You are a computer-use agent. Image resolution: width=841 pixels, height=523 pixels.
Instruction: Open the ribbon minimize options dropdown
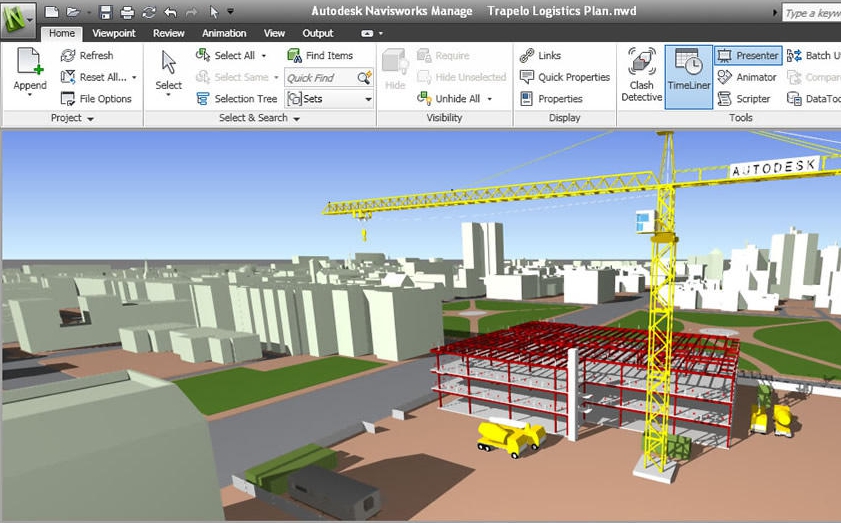tap(381, 33)
